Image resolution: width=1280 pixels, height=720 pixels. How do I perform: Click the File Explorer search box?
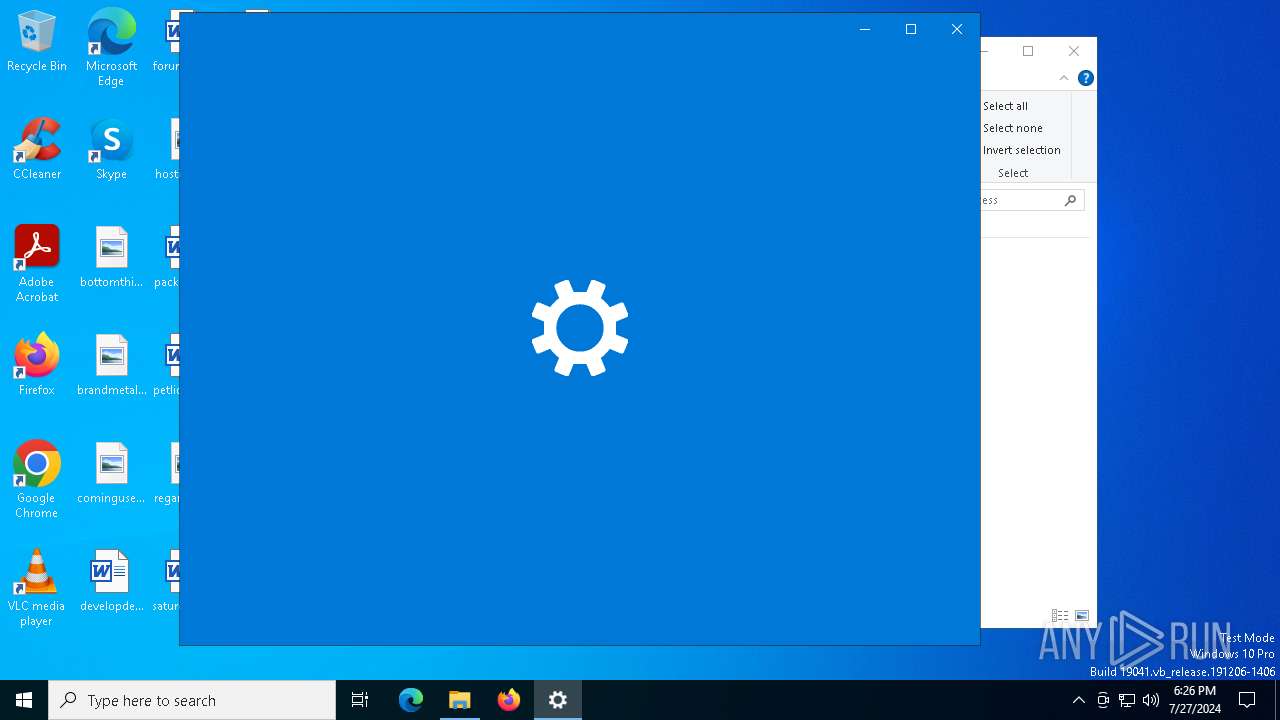(x=1032, y=200)
